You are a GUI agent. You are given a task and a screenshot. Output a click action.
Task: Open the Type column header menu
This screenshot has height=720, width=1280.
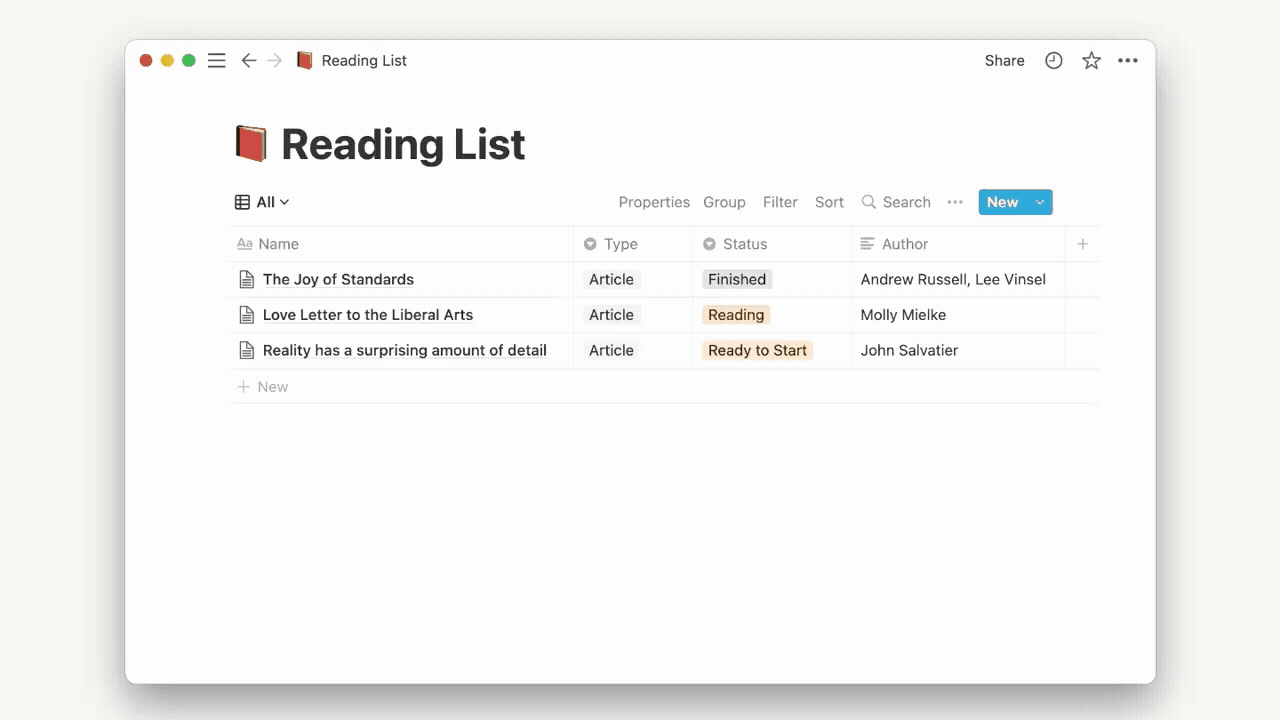[x=620, y=244]
